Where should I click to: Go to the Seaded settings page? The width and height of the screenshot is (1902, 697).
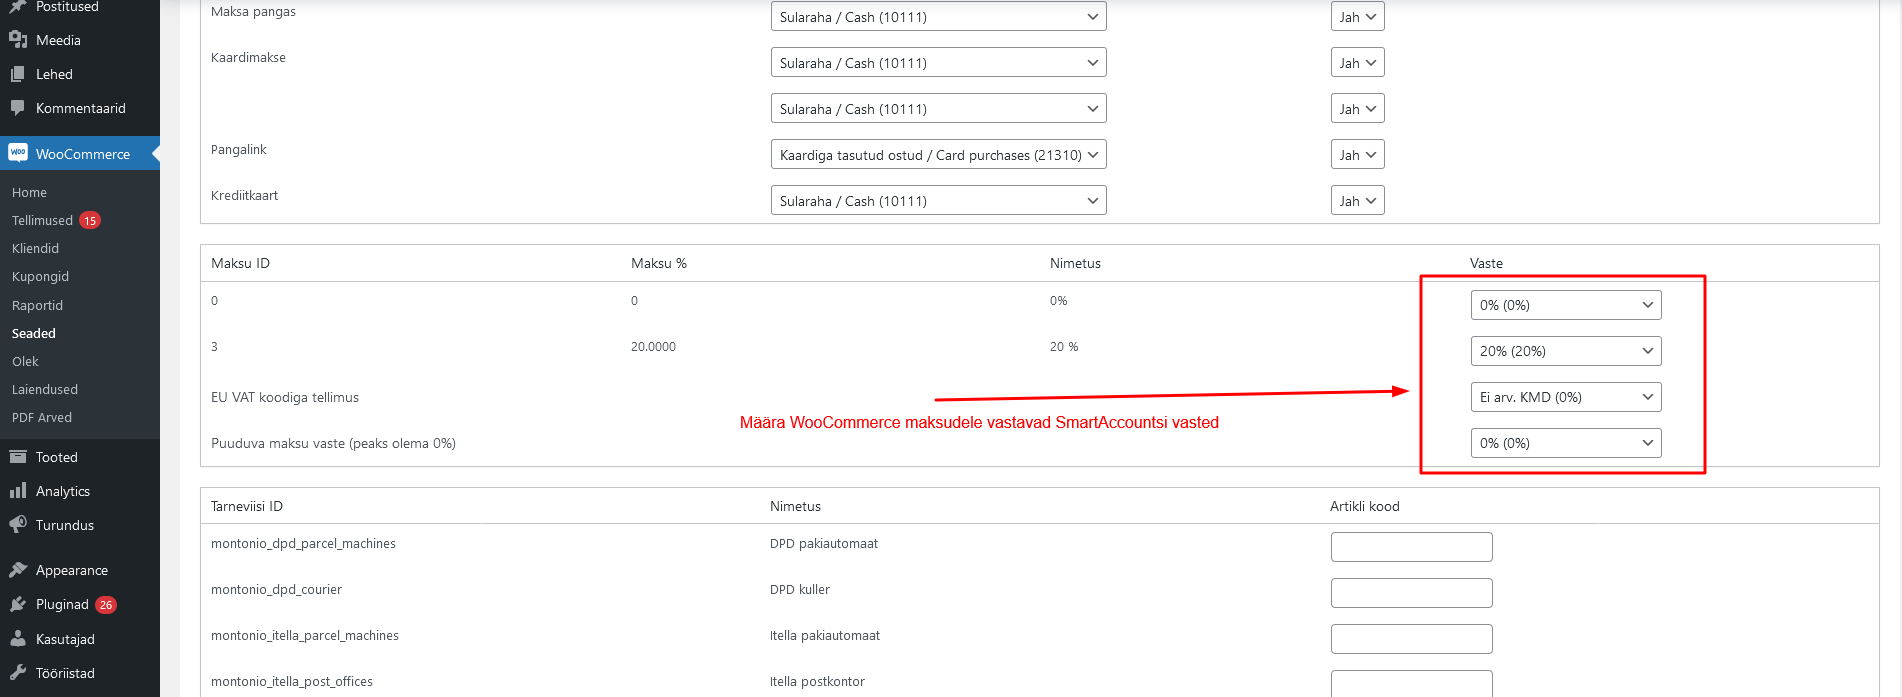pyautogui.click(x=34, y=333)
